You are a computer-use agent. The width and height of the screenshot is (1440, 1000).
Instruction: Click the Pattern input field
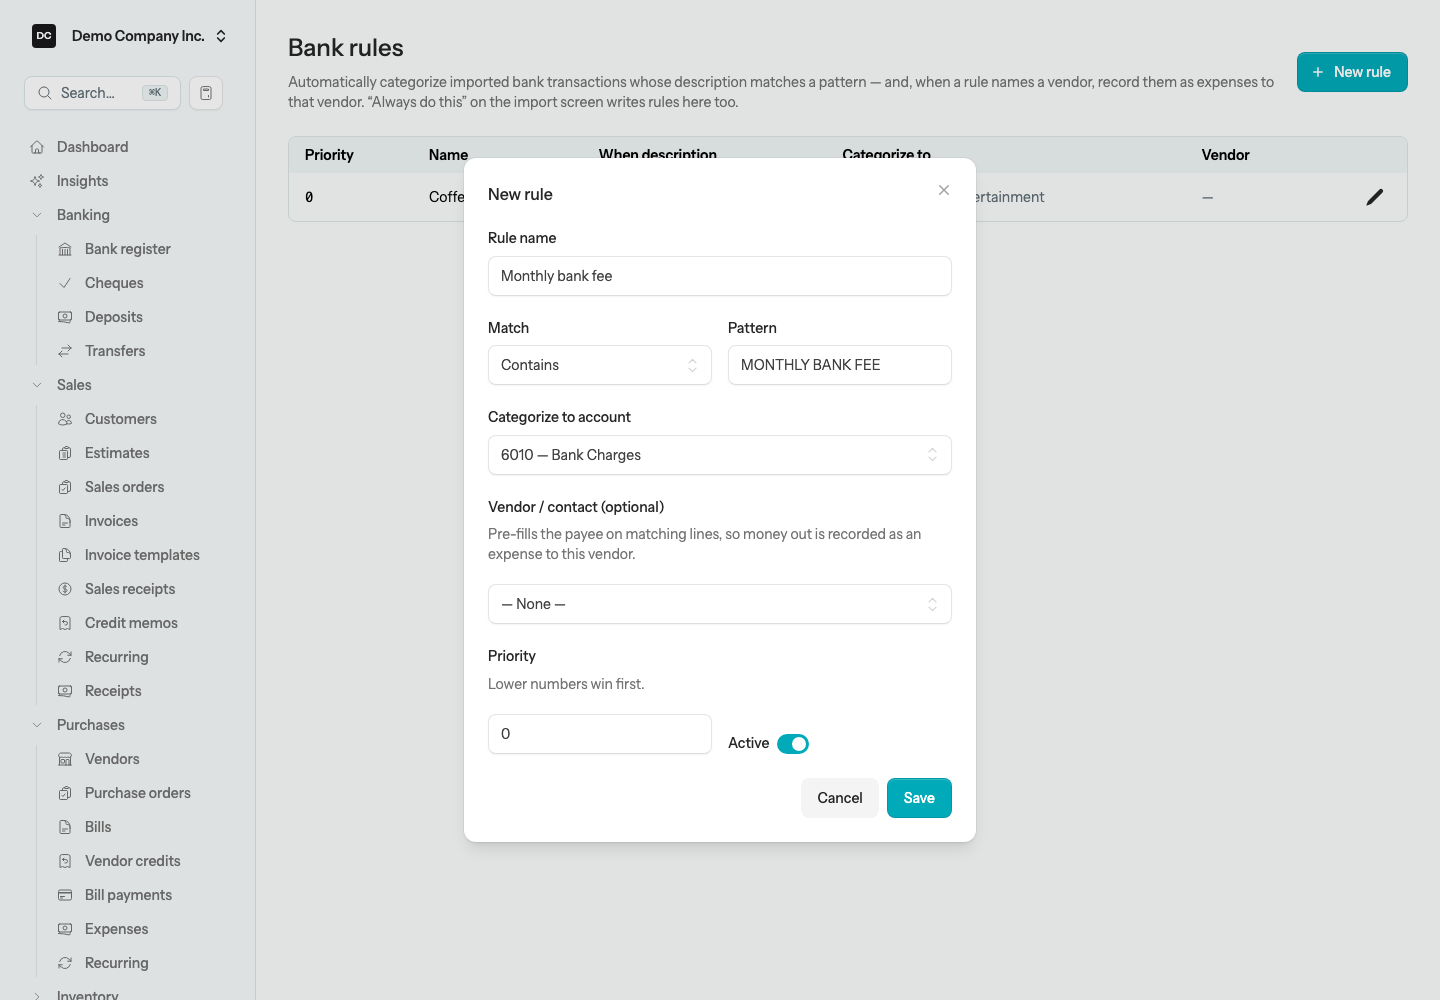click(840, 365)
